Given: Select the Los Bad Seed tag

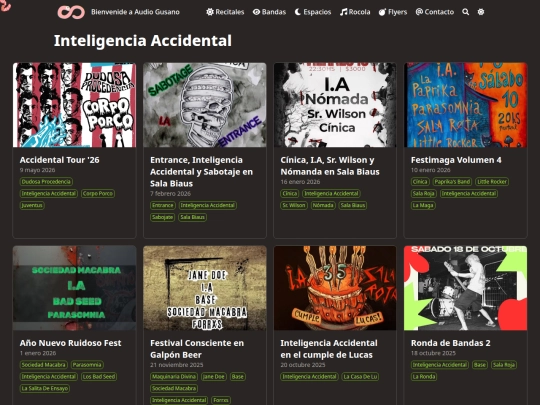Looking at the screenshot, I should (x=99, y=376).
